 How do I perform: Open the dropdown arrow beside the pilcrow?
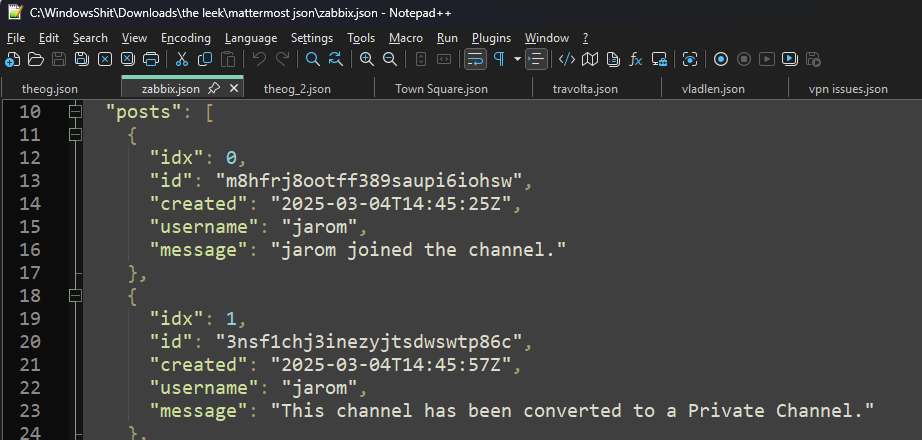[x=517, y=59]
